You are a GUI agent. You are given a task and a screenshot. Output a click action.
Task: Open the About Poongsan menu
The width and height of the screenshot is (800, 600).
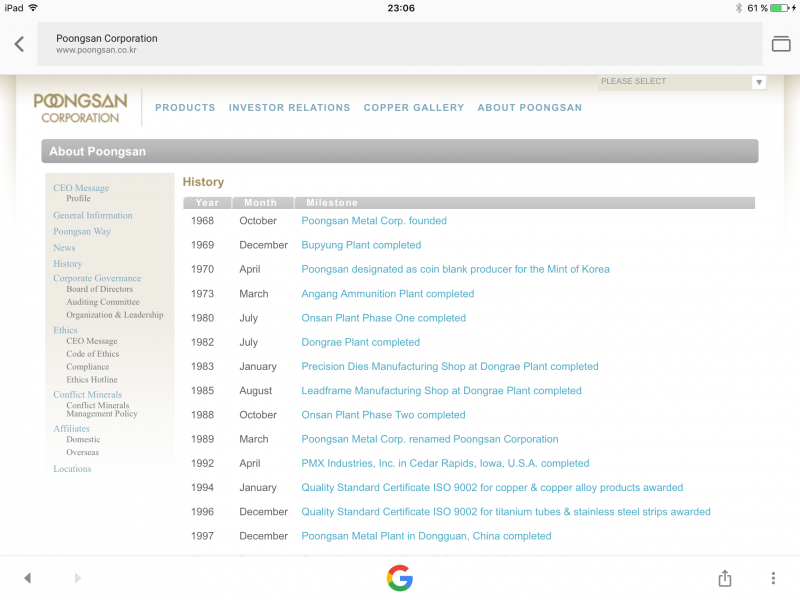click(529, 108)
